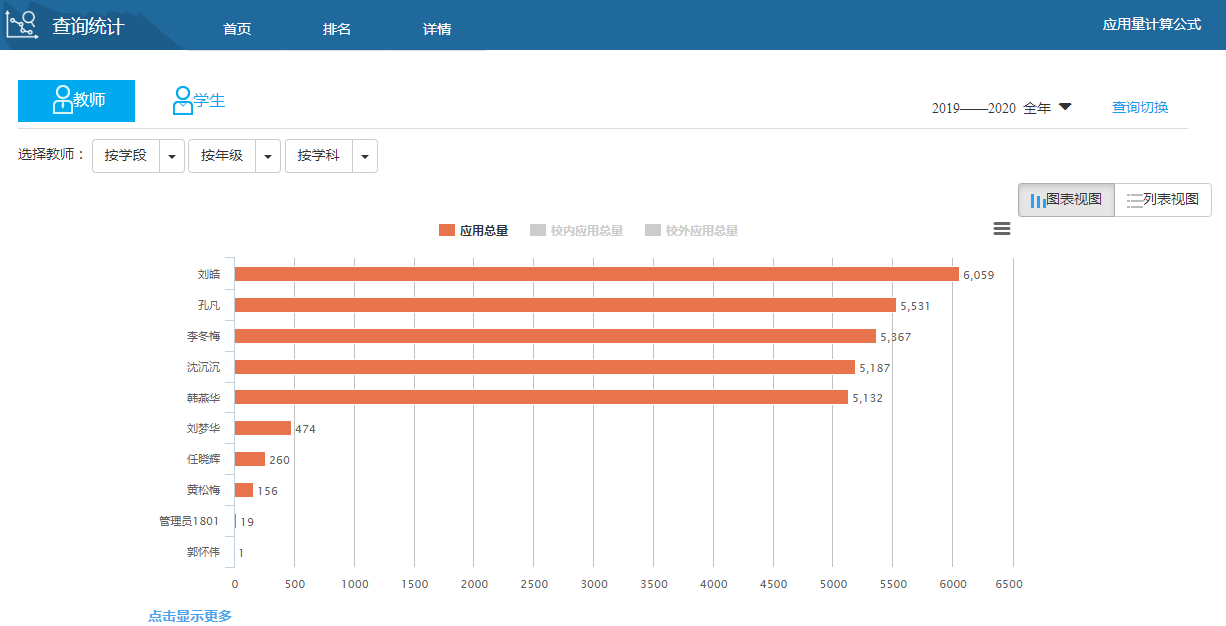Click the 查询统计 logo icon
Image resolution: width=1226 pixels, height=626 pixels.
[x=22, y=24]
